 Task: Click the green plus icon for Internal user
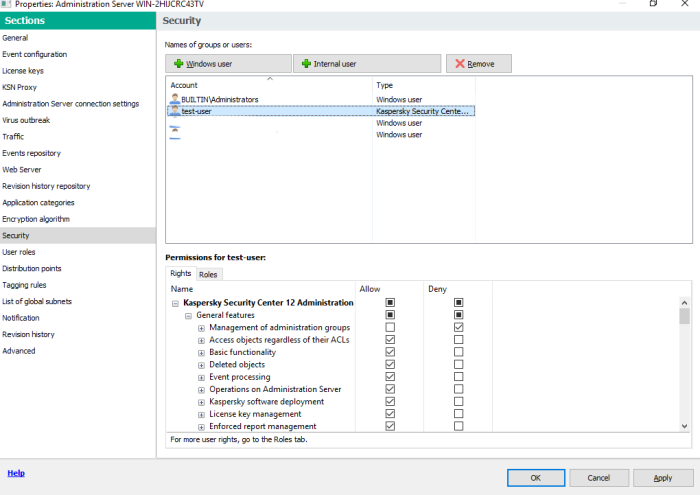pyautogui.click(x=306, y=64)
